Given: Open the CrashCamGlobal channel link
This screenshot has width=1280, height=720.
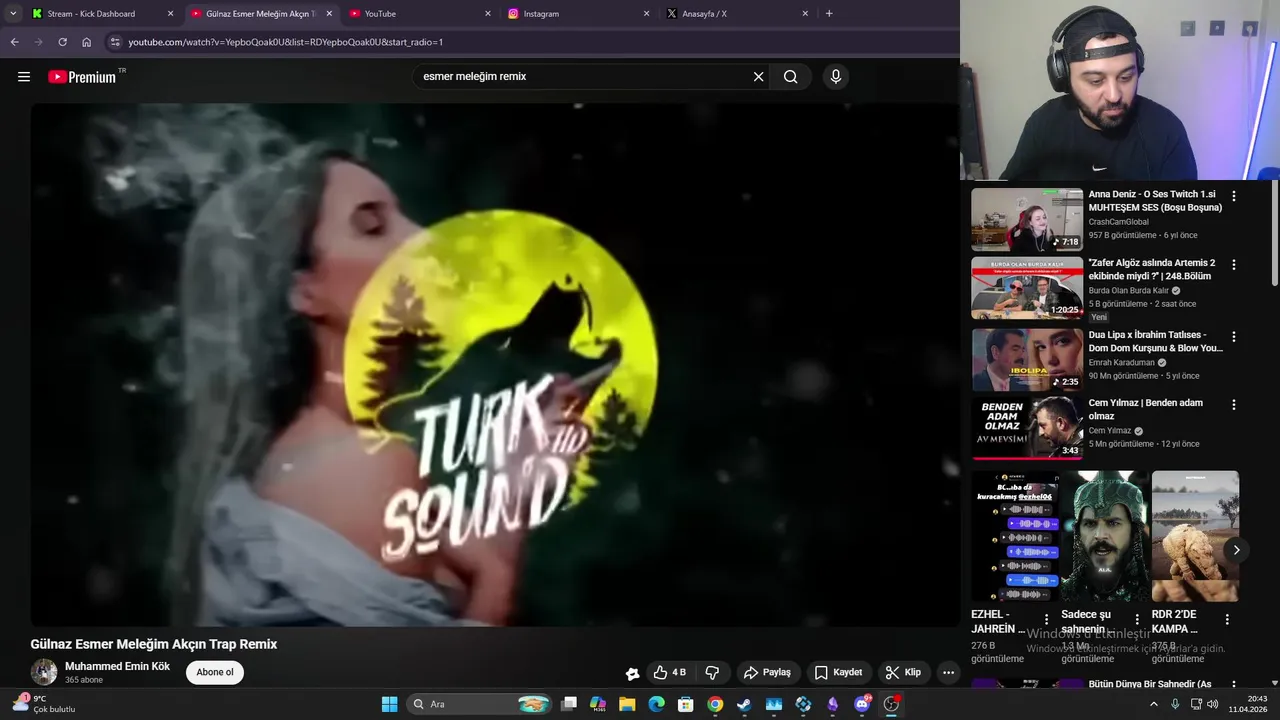Looking at the screenshot, I should point(1119,222).
